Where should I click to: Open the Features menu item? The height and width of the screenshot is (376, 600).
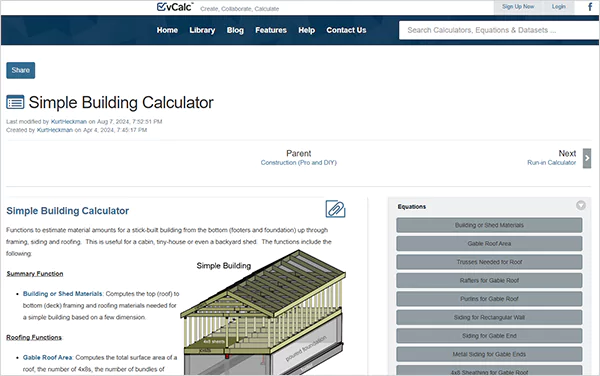271,30
